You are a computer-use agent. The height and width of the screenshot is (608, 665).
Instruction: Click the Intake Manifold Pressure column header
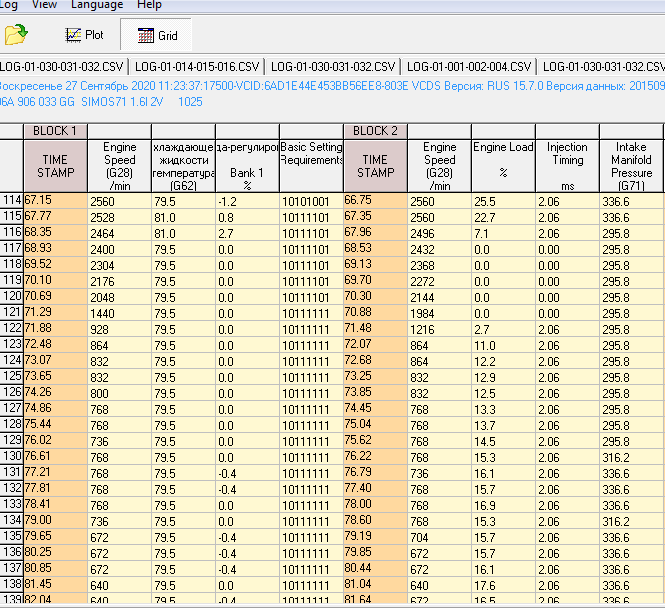tap(631, 166)
